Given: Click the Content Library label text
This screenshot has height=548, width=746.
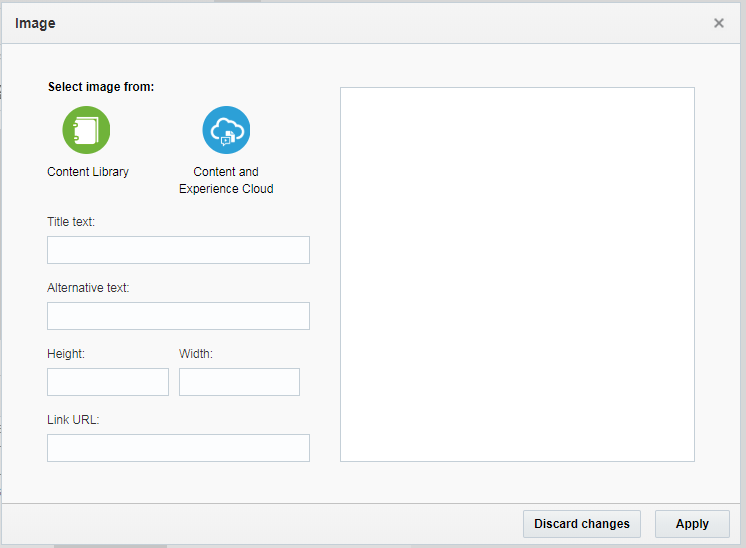Looking at the screenshot, I should click(88, 172).
